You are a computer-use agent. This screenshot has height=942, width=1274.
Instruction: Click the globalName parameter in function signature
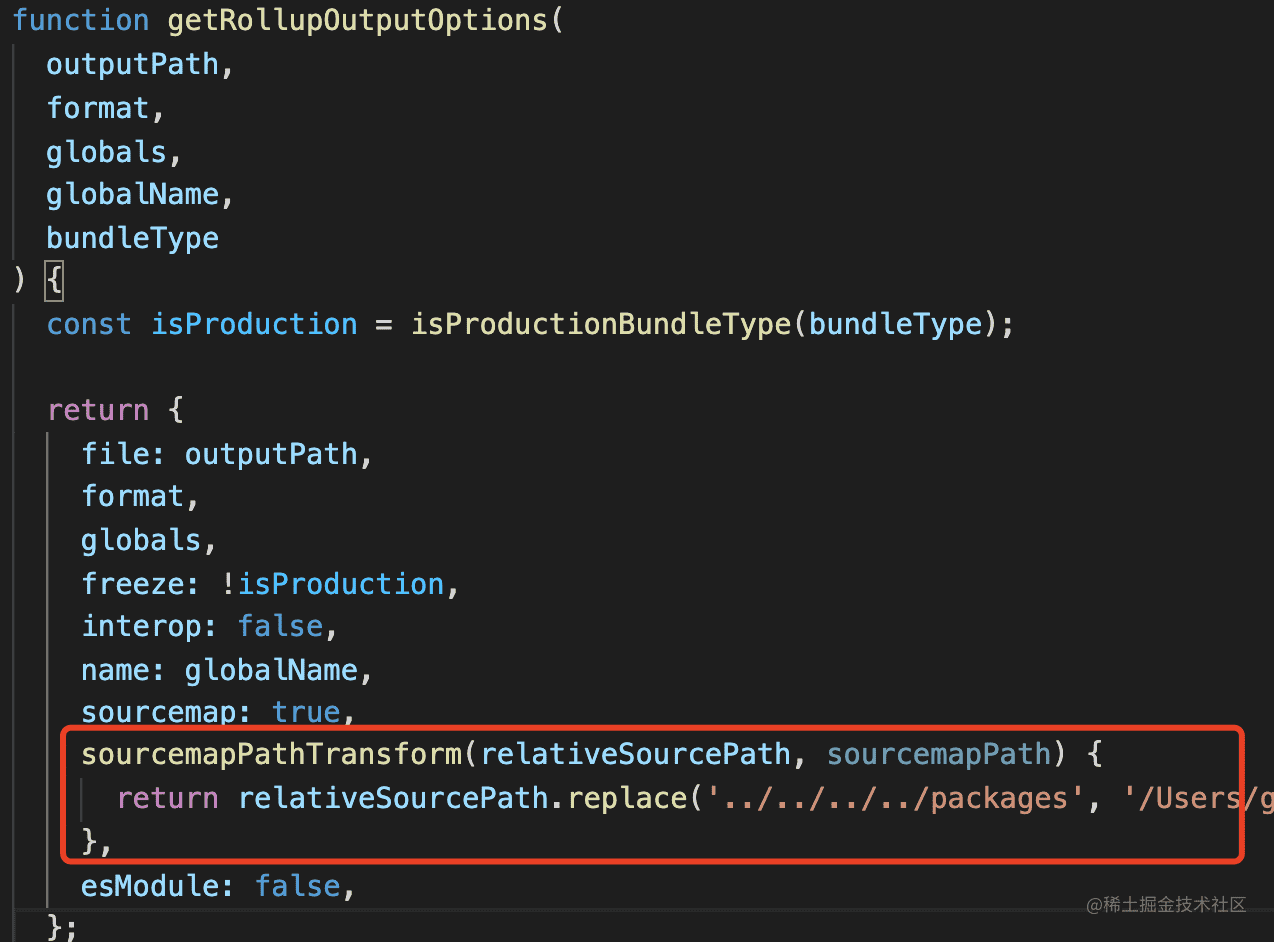(132, 194)
